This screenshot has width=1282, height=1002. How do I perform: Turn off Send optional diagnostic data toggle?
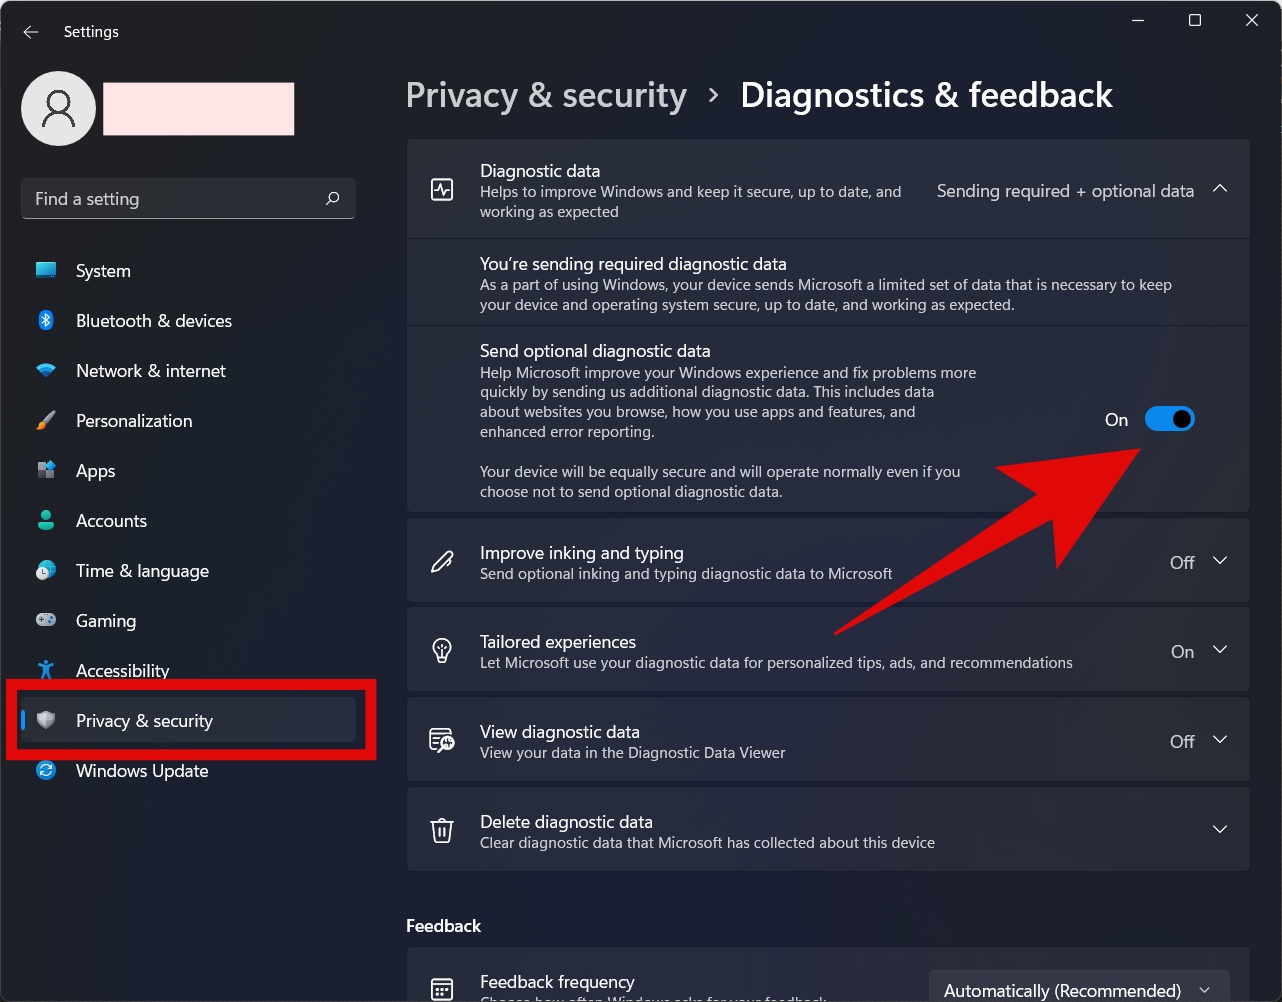(1170, 419)
